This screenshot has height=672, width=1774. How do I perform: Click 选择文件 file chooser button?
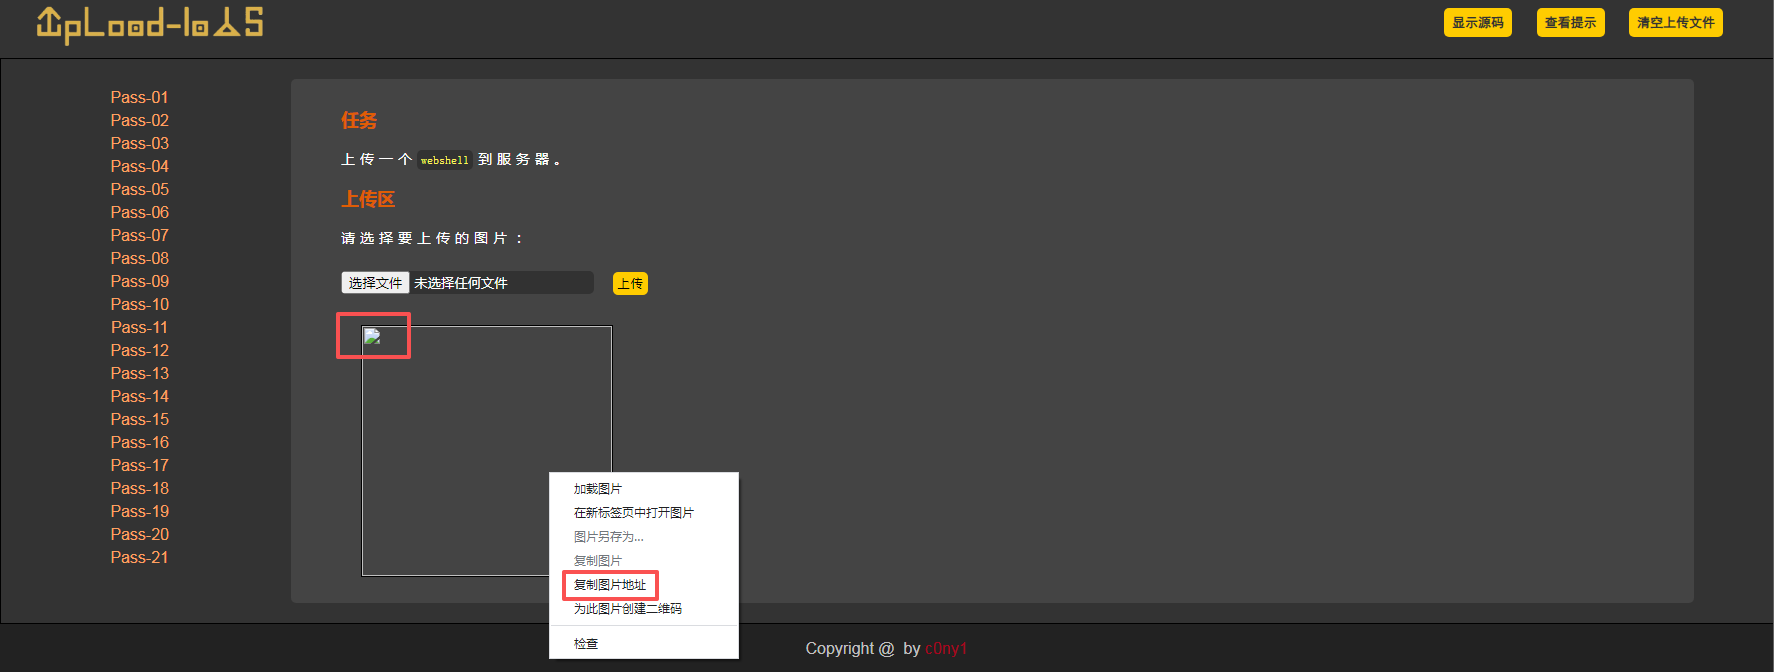pyautogui.click(x=375, y=283)
